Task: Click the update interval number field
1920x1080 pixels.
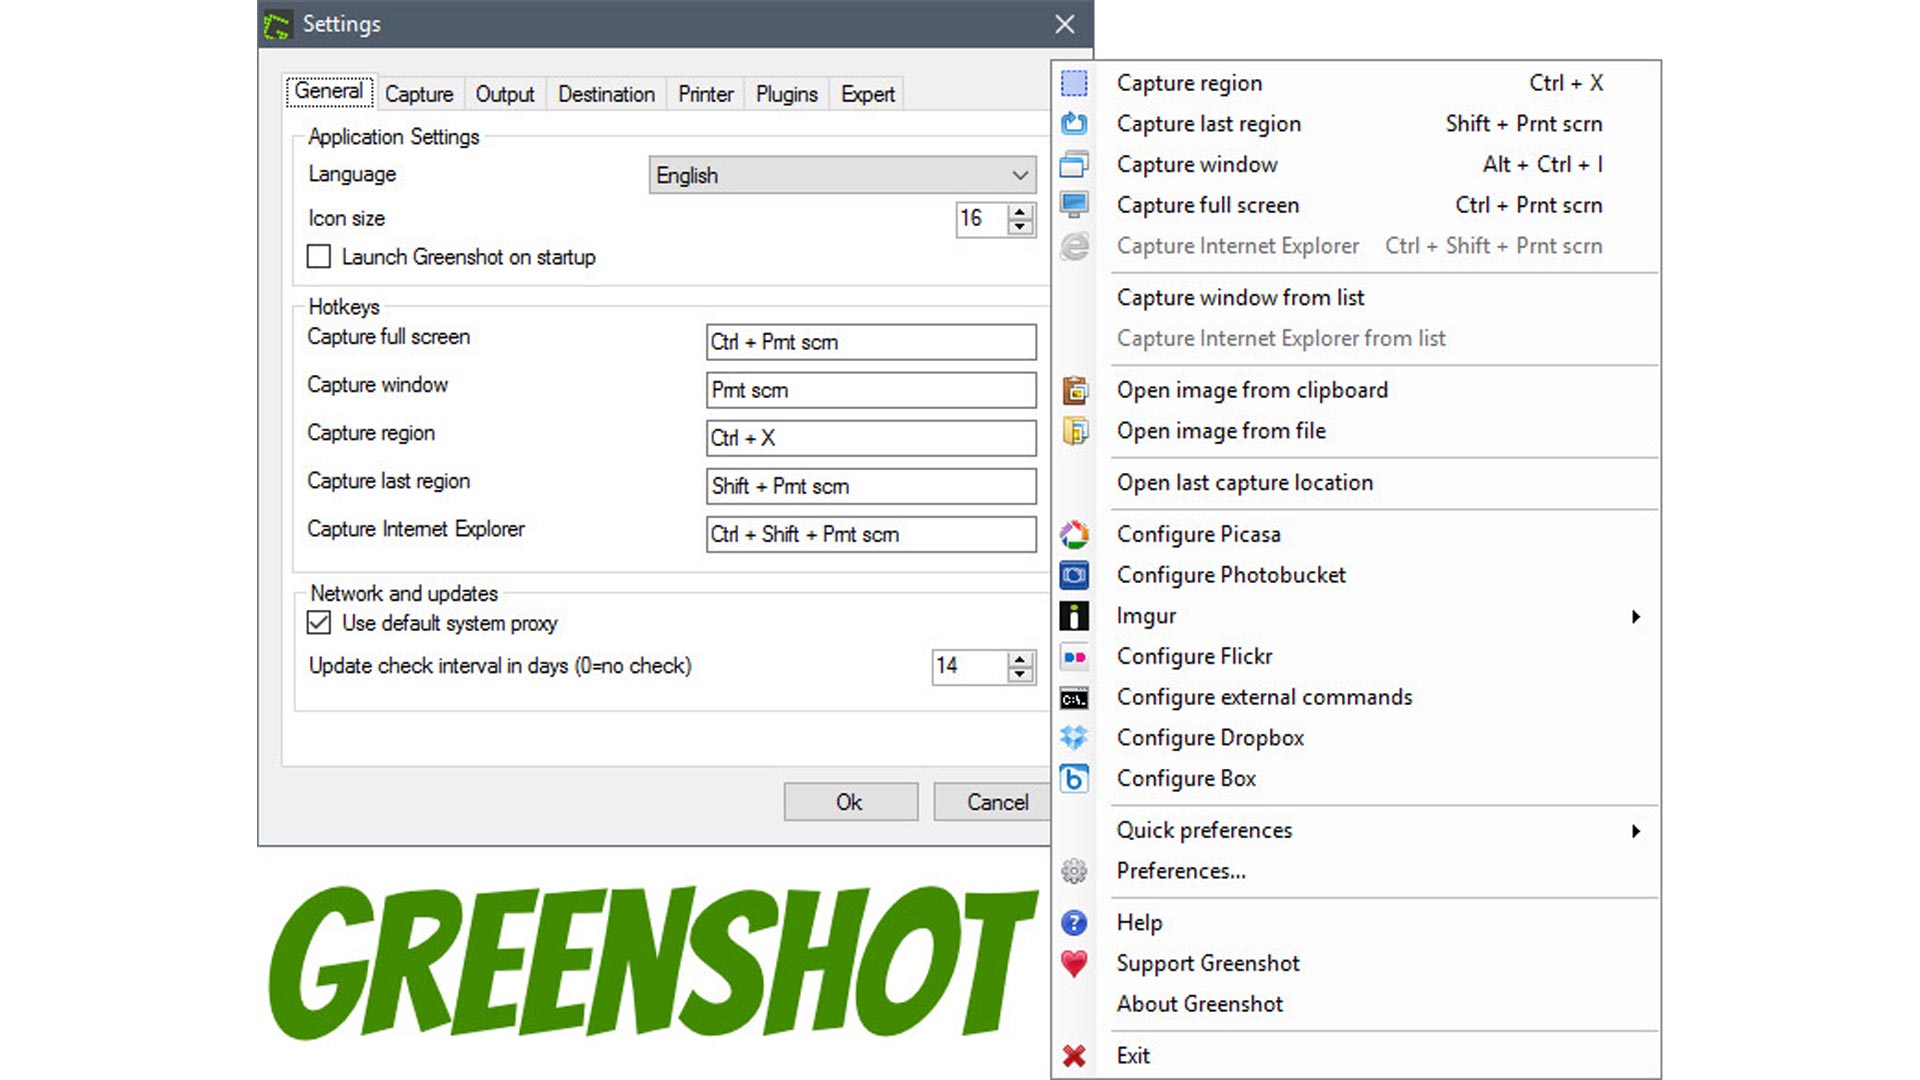Action: tap(970, 666)
